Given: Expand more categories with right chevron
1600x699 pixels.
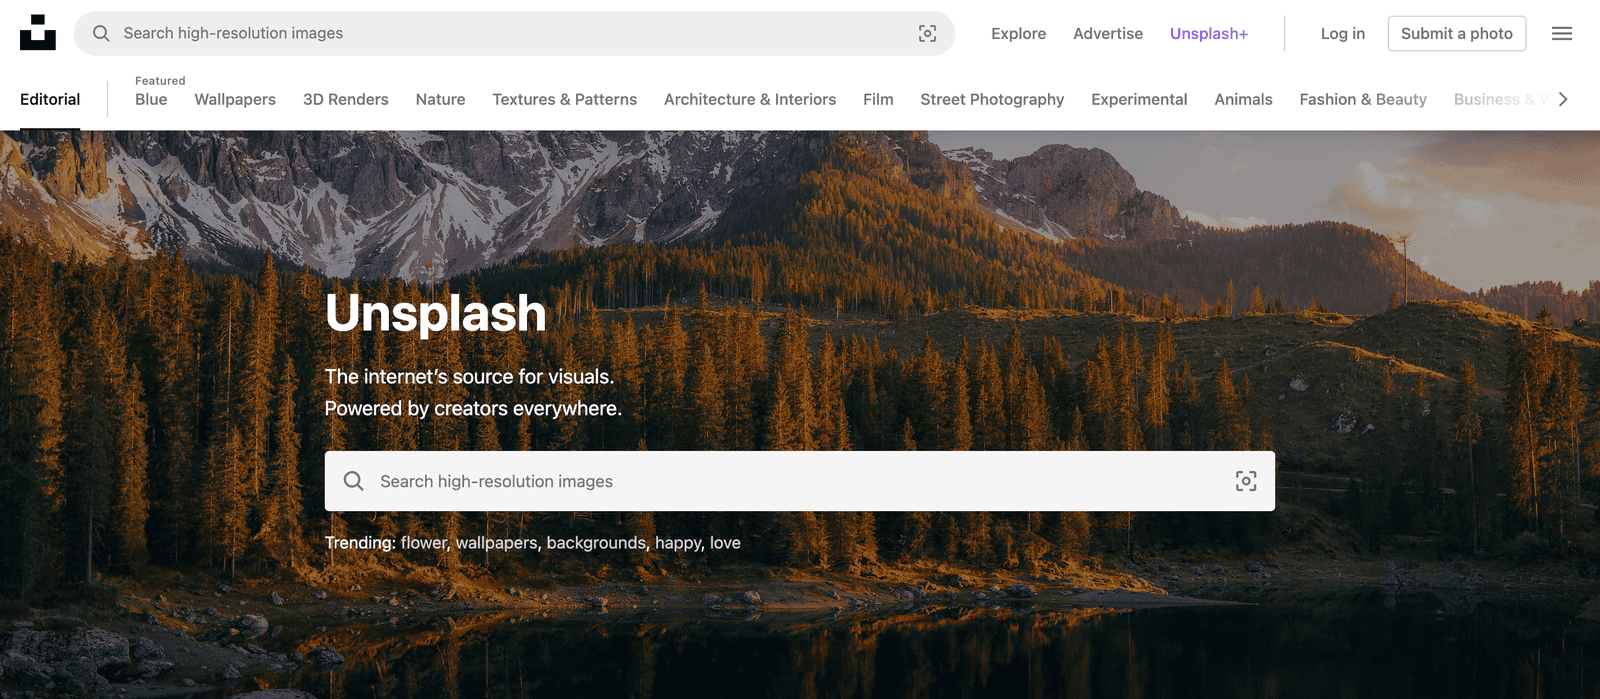Looking at the screenshot, I should tap(1563, 99).
